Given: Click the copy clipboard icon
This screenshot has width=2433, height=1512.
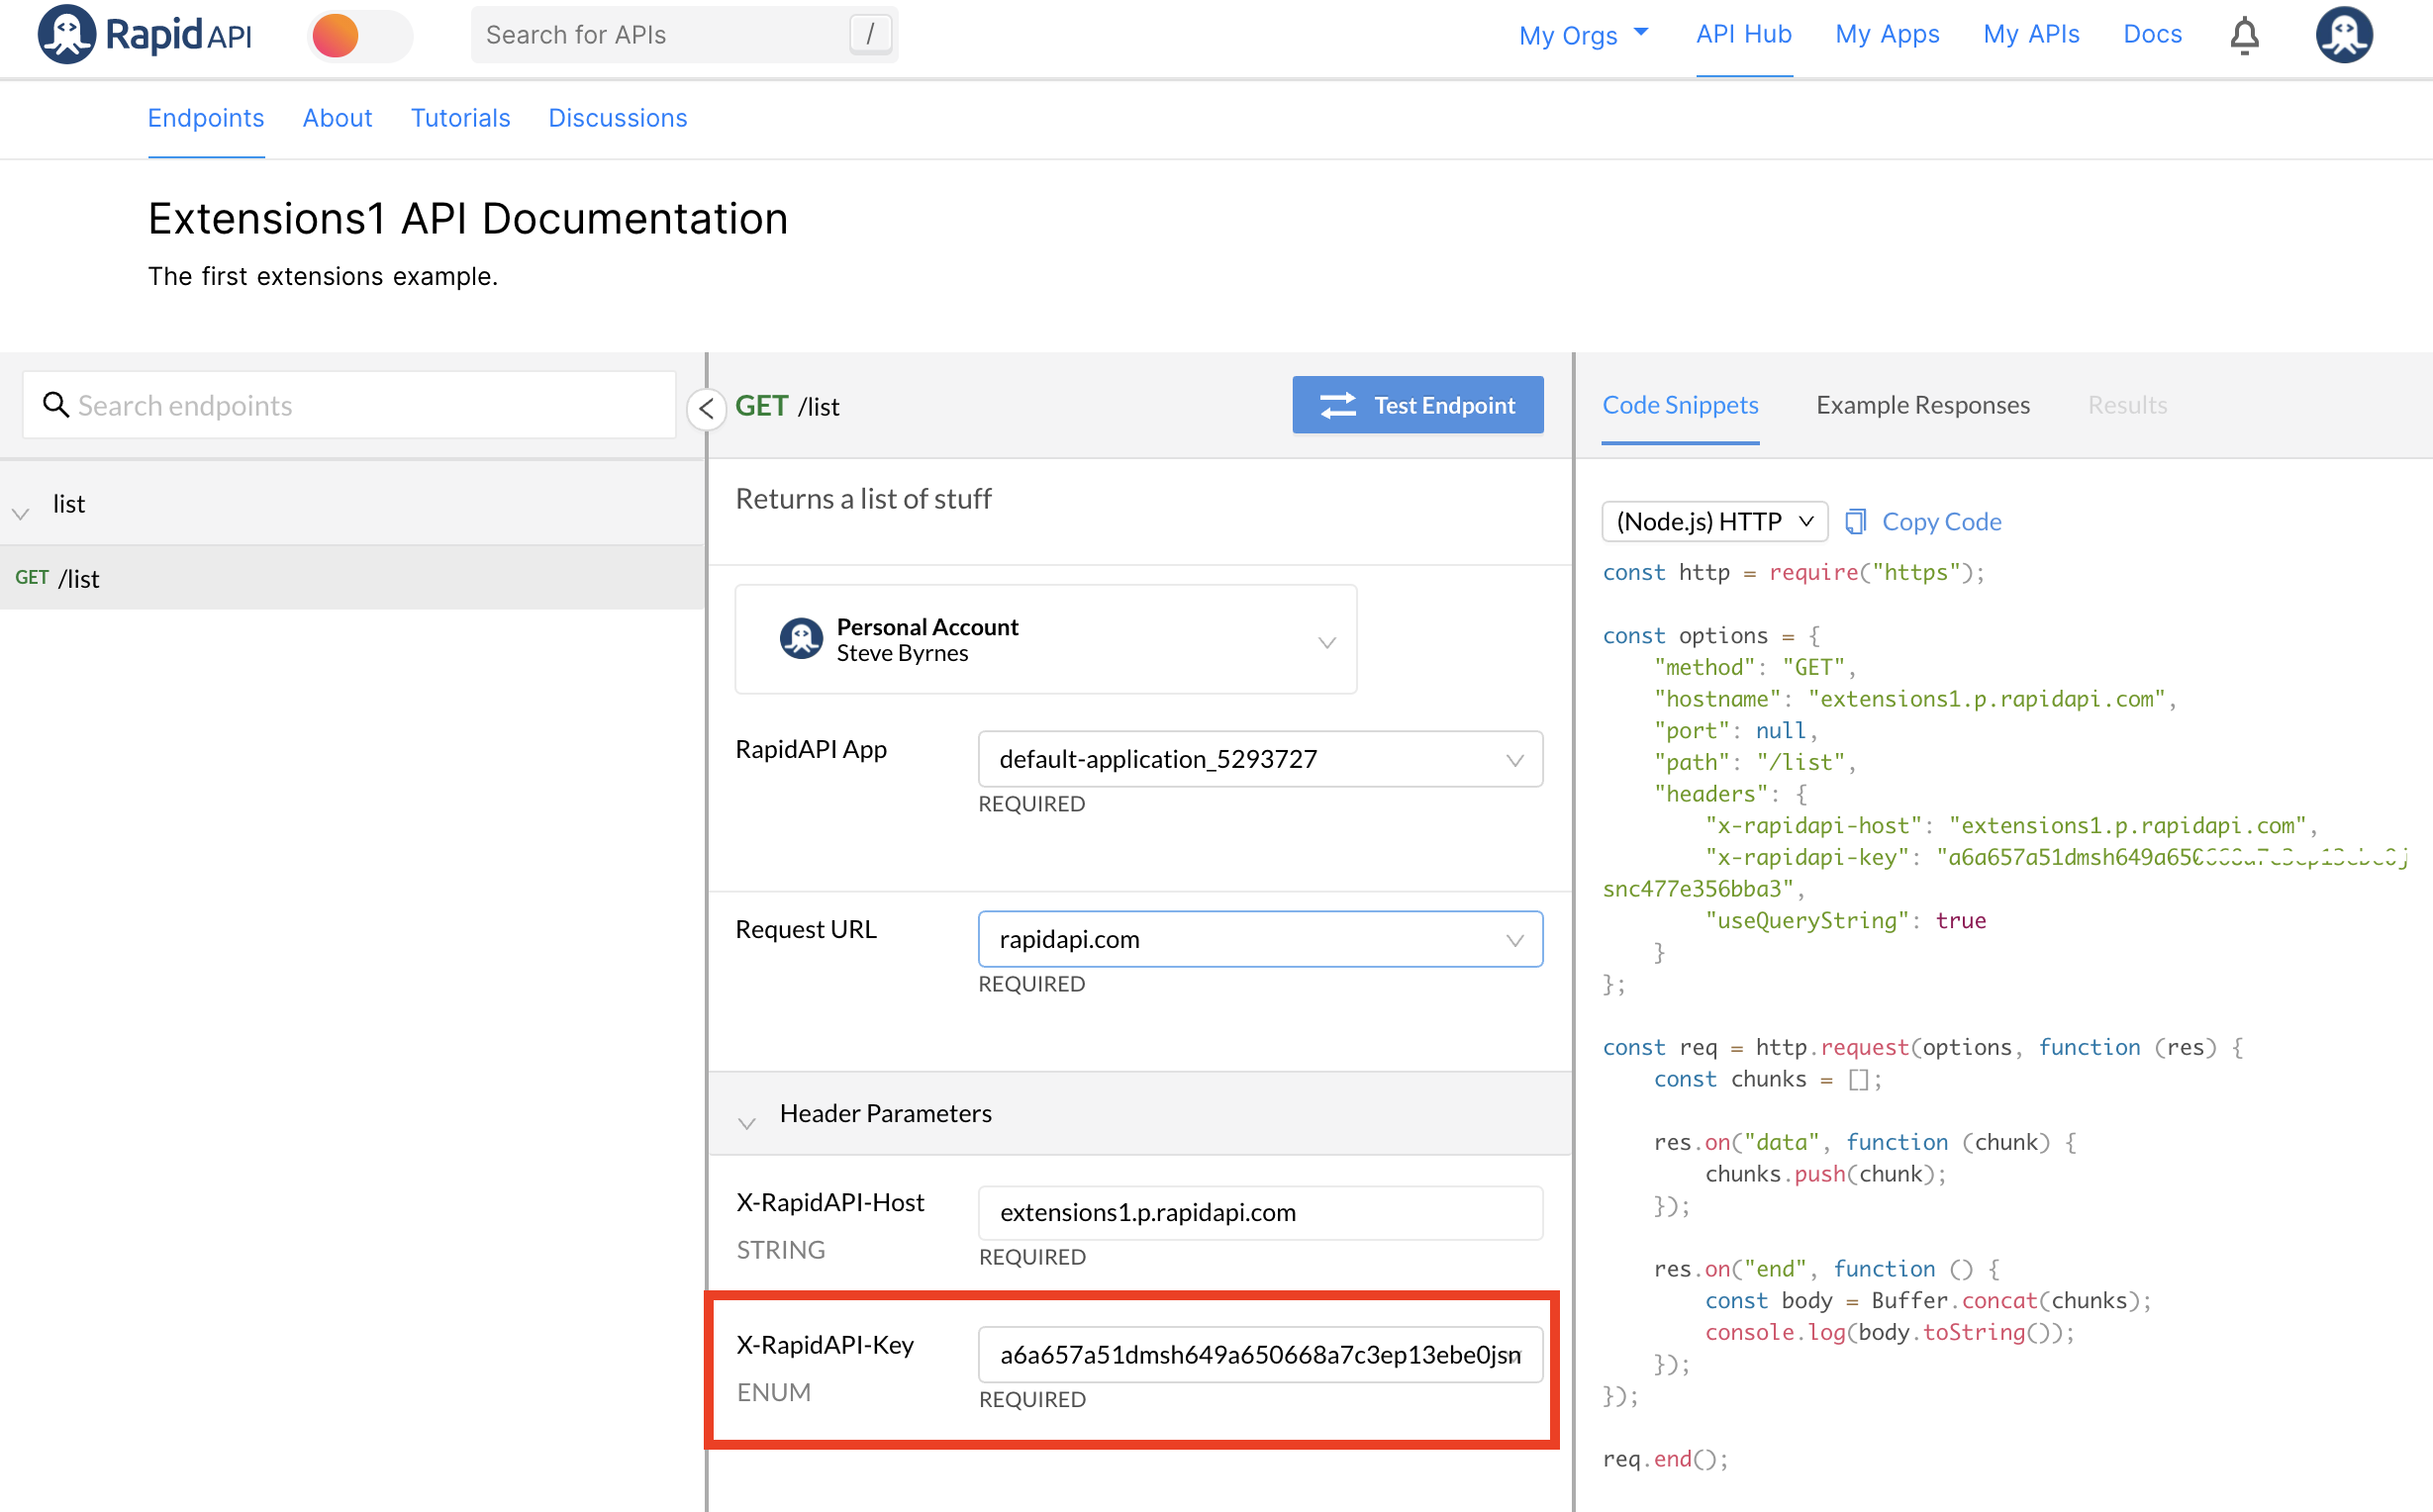Looking at the screenshot, I should coord(1855,521).
